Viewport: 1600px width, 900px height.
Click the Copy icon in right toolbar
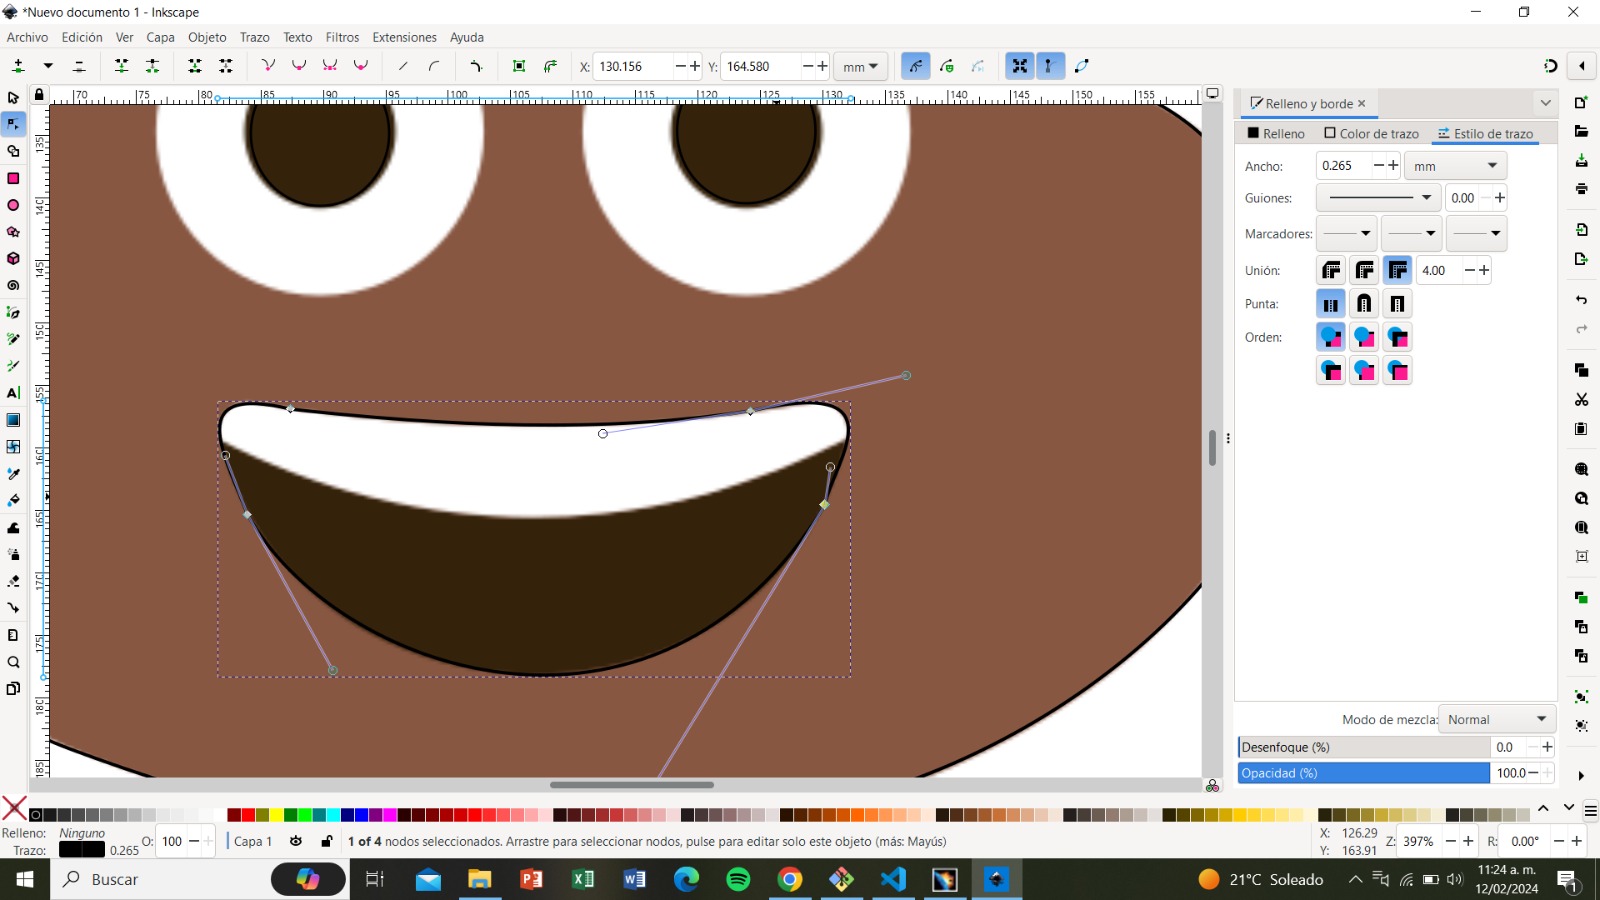point(1581,370)
